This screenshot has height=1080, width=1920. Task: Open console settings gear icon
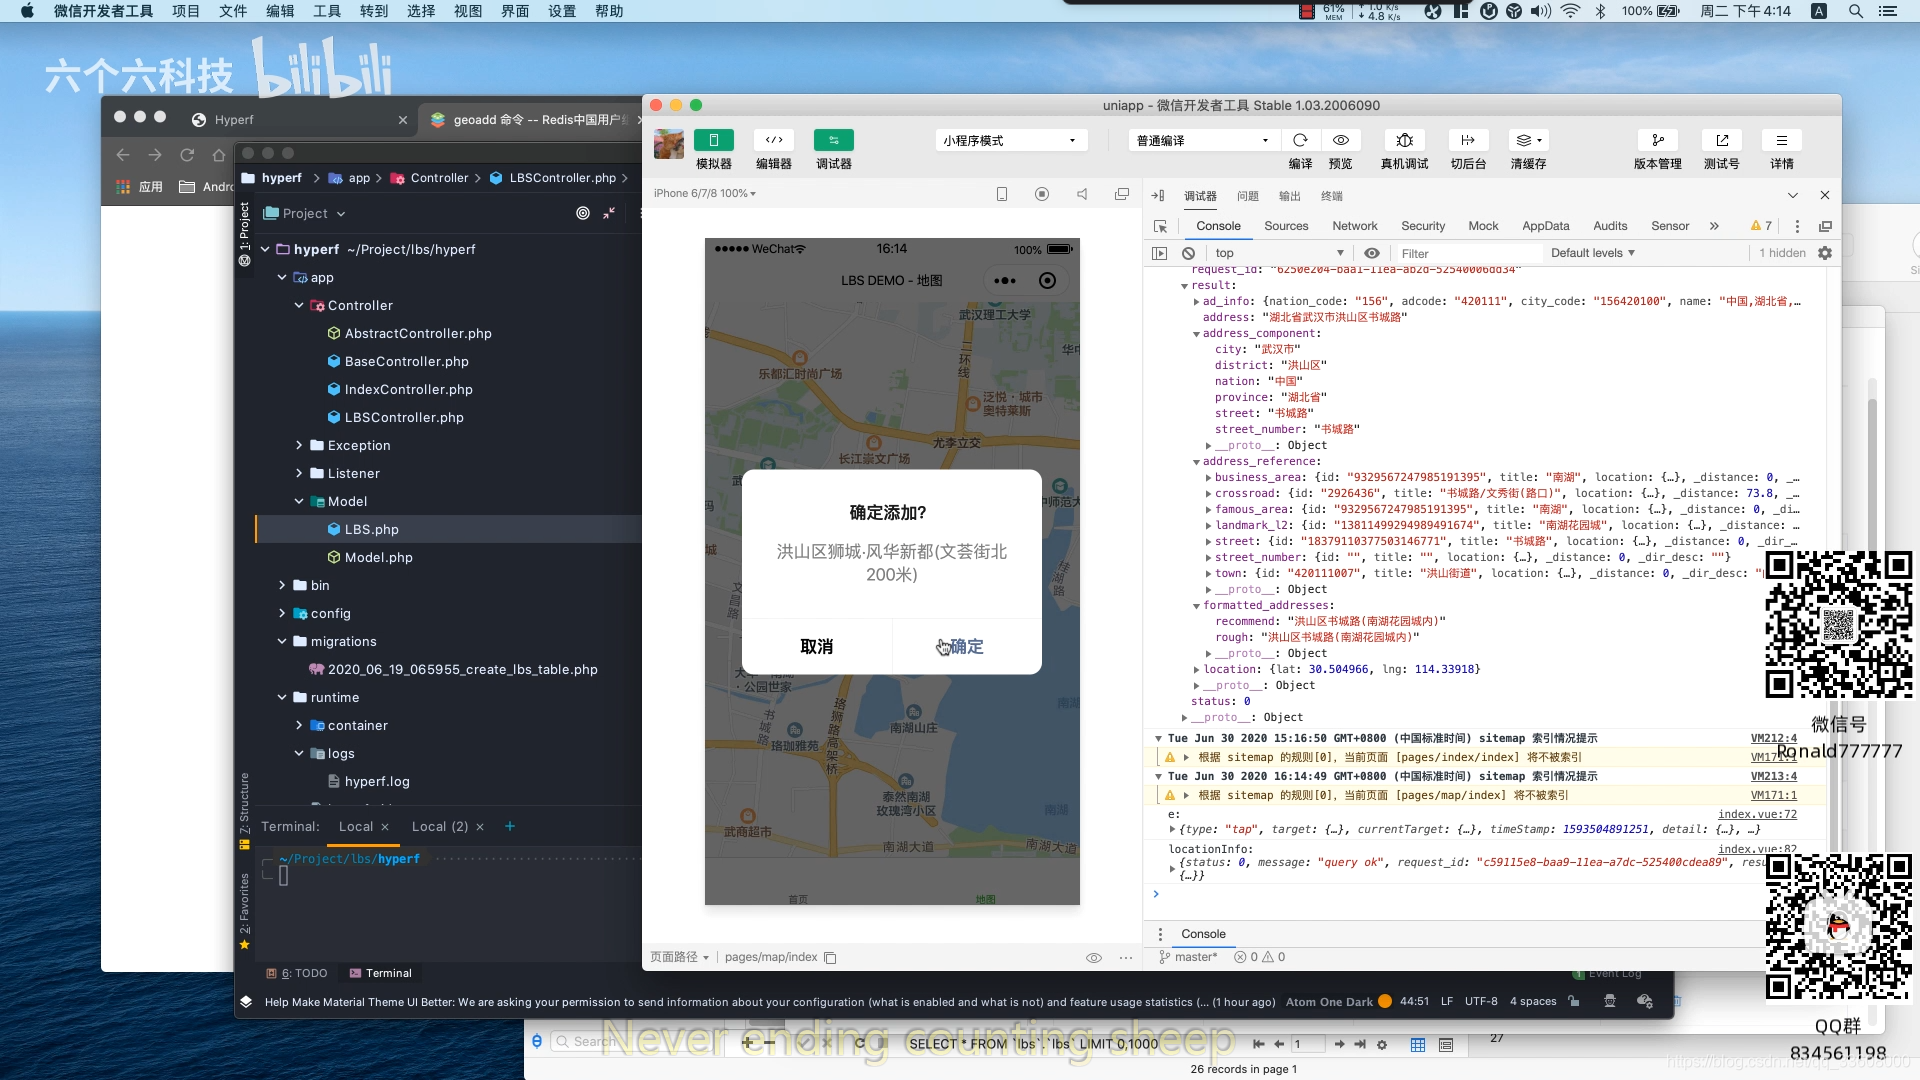coord(1825,253)
